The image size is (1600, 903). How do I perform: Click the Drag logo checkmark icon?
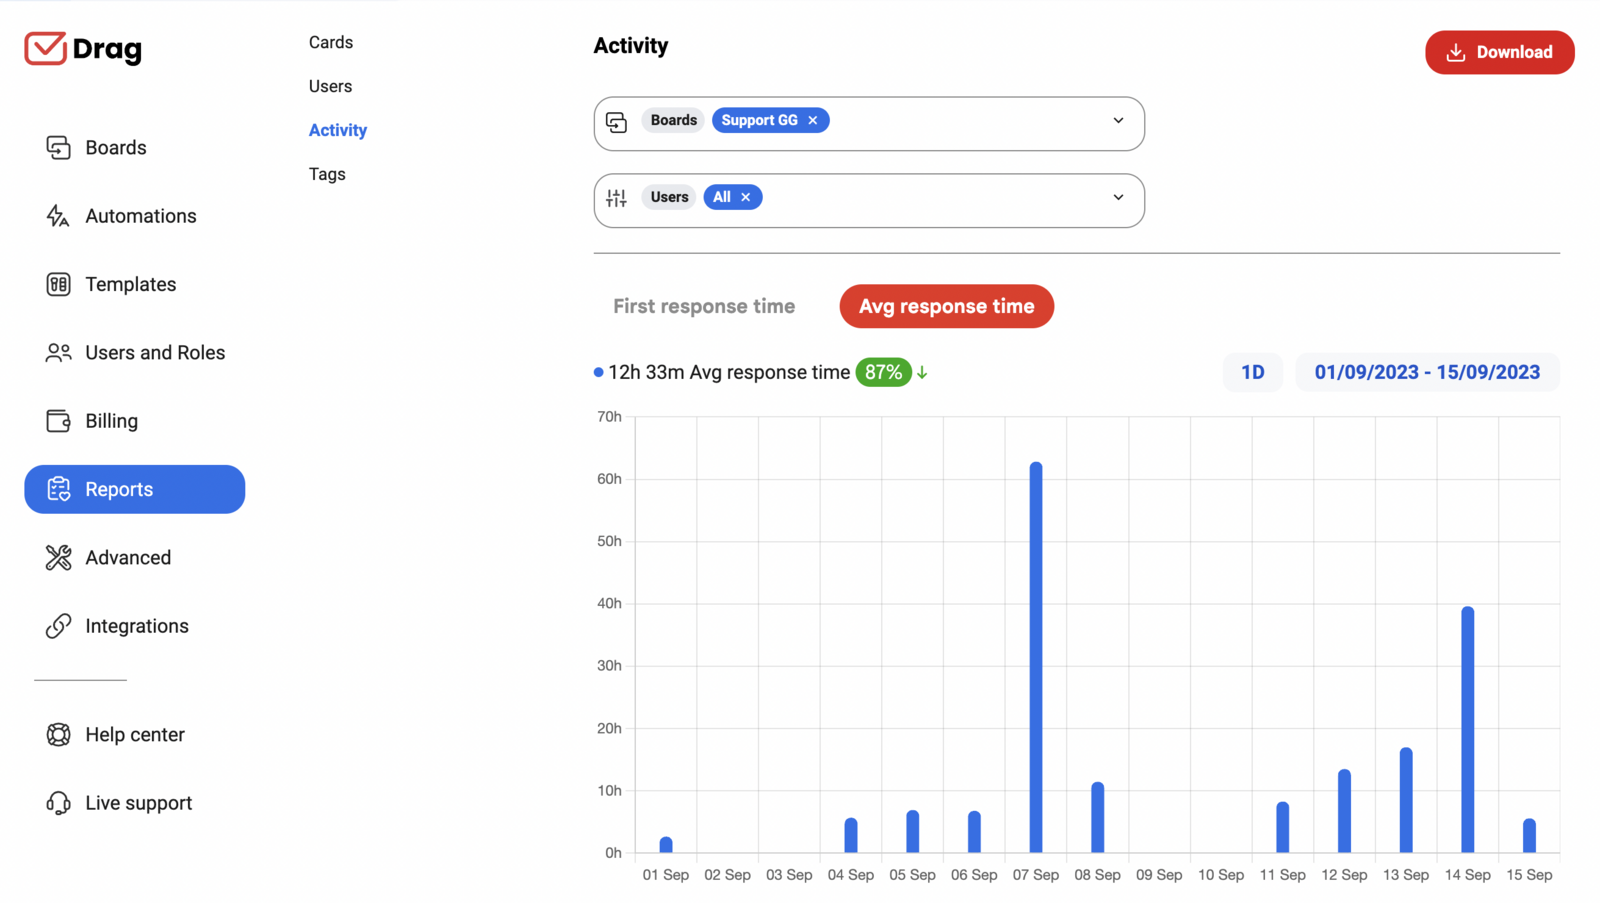(45, 48)
